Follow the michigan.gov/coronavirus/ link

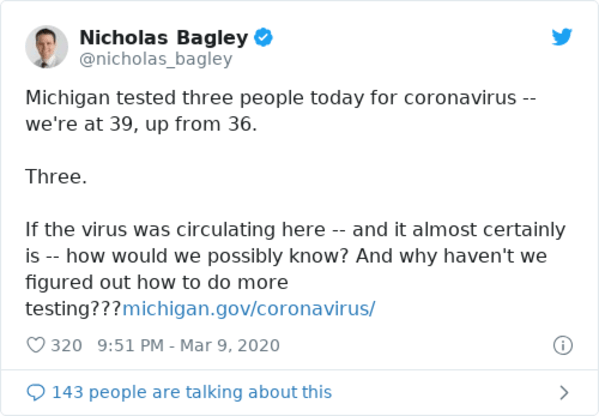point(249,308)
